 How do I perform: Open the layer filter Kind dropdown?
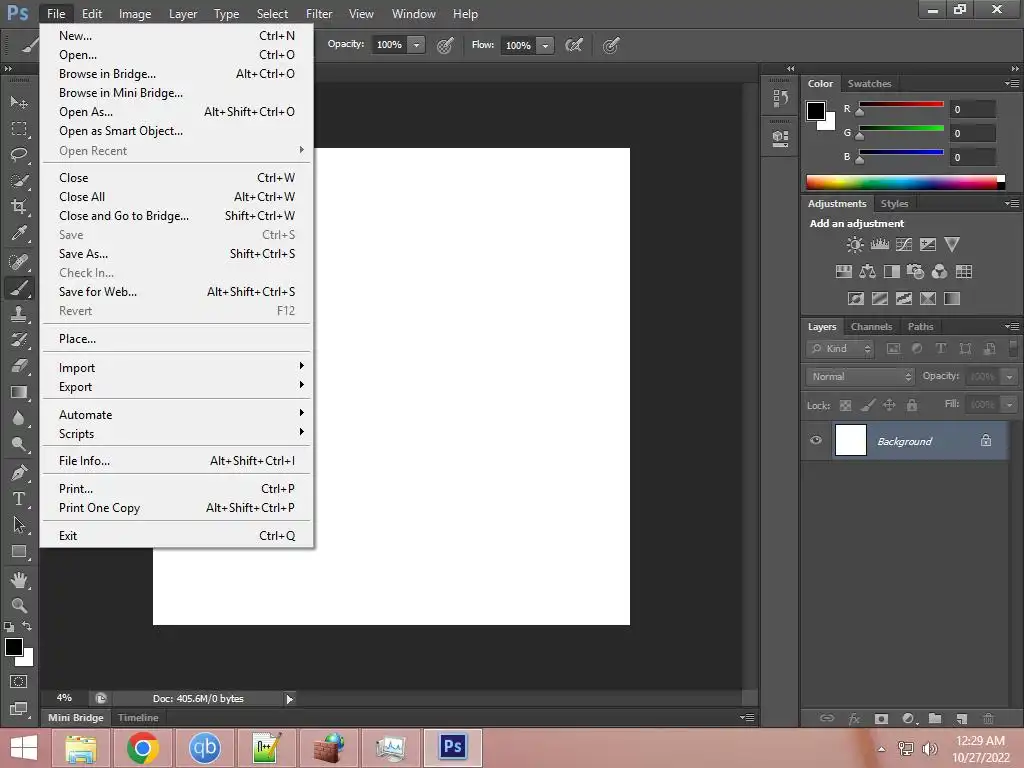click(839, 349)
